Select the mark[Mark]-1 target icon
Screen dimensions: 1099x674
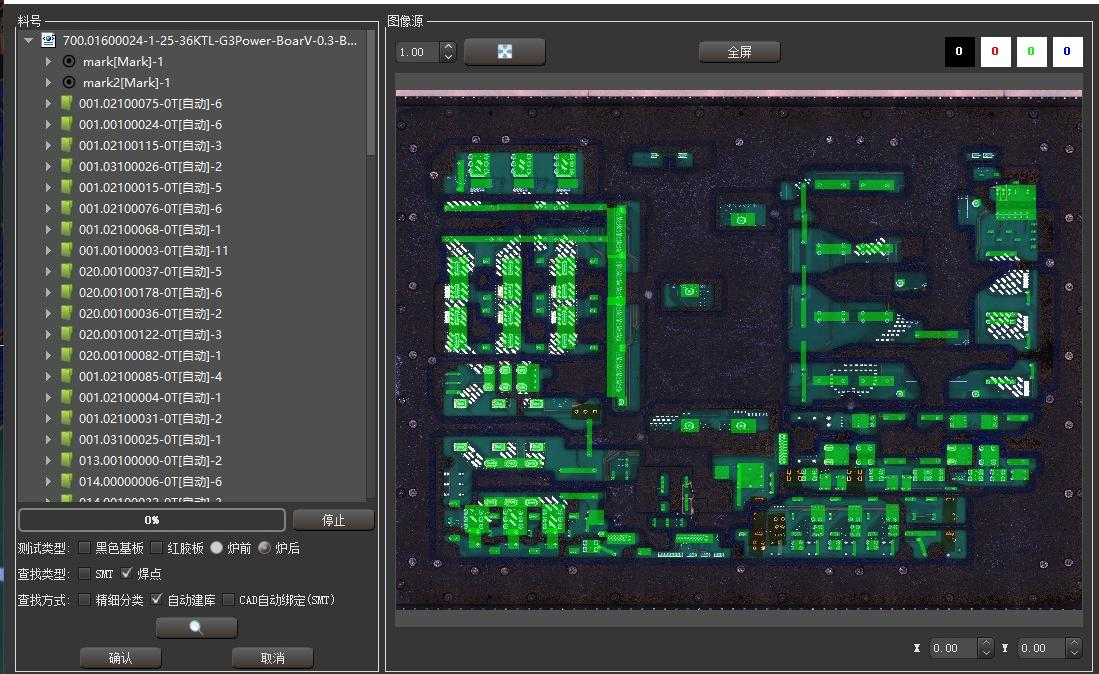point(69,62)
